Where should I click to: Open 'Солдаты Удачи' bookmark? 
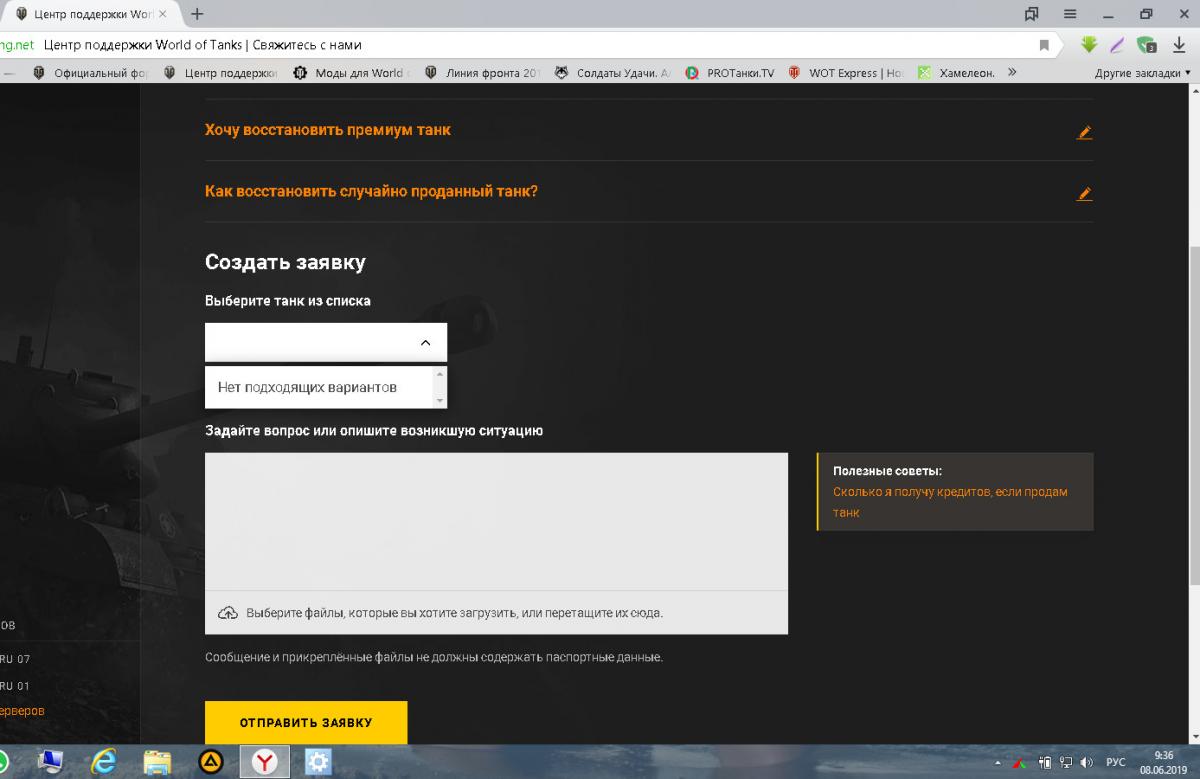613,73
